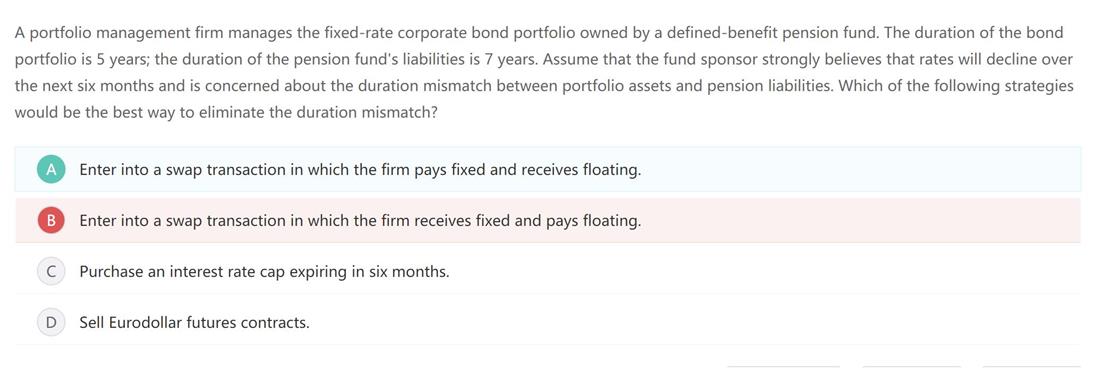Click the question line starting 'A portfolio management firm'
Image resolution: width=1100 pixels, height=368 pixels.
point(539,32)
